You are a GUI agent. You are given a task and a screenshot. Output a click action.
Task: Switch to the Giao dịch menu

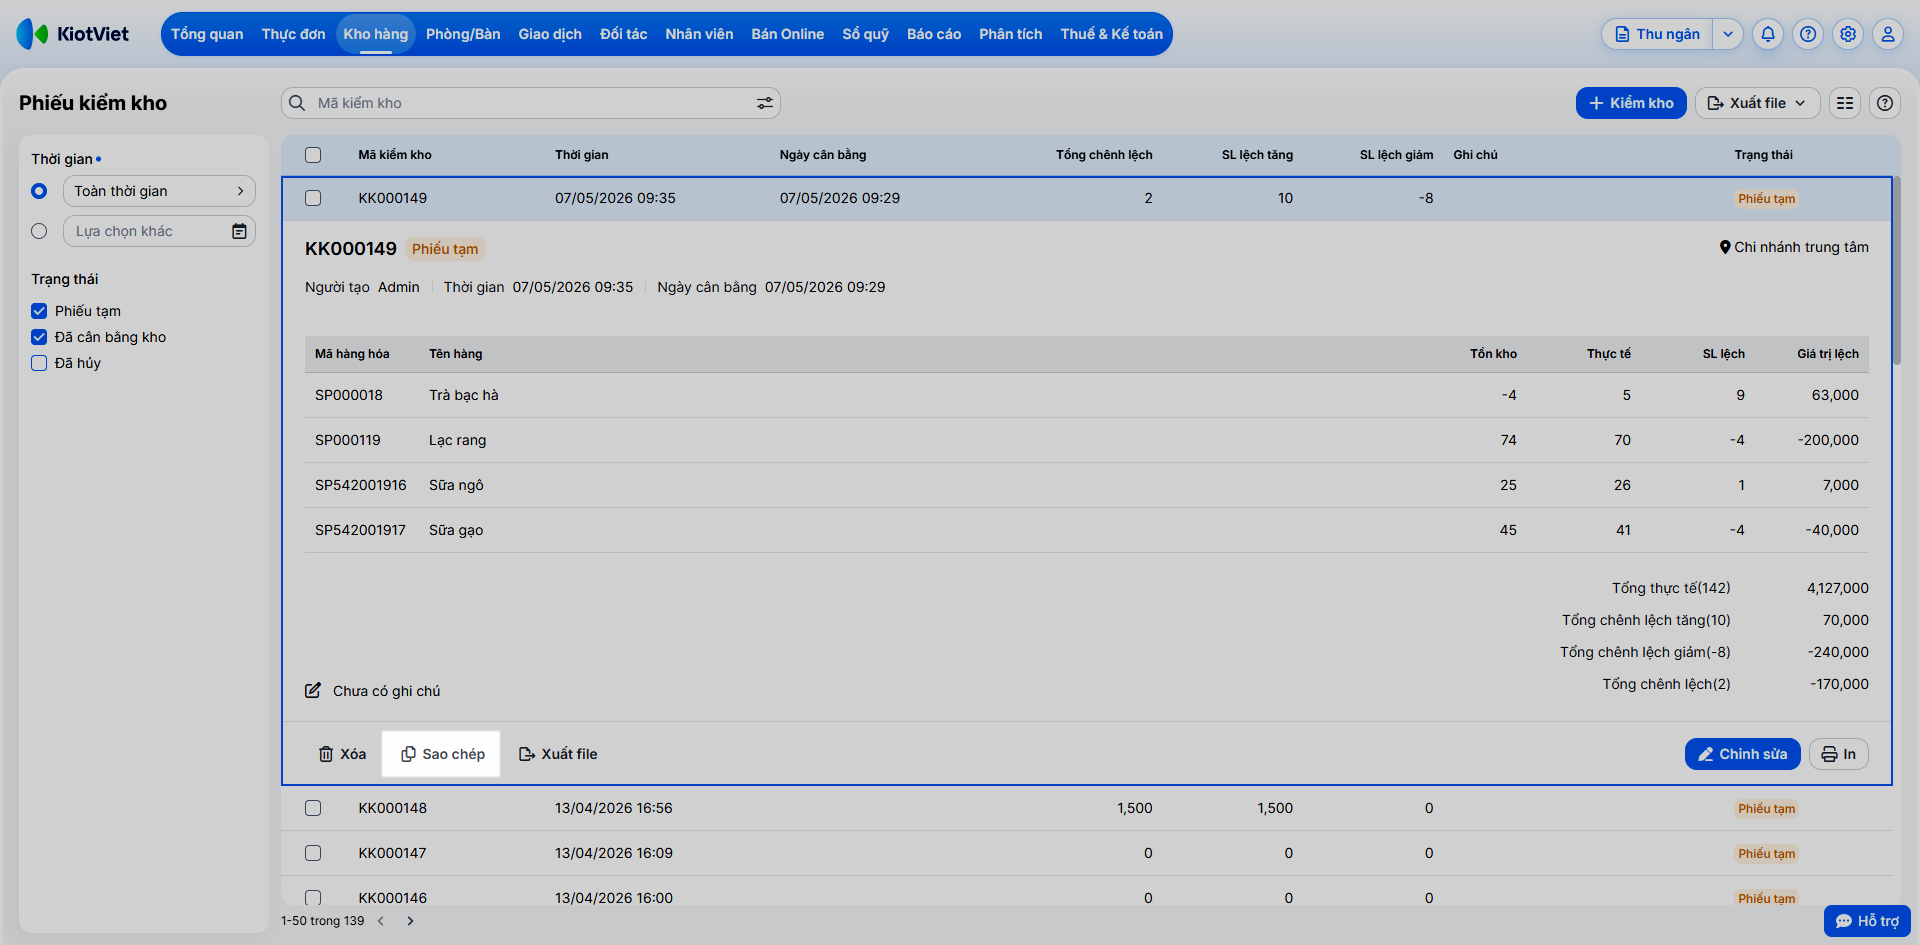tap(550, 34)
